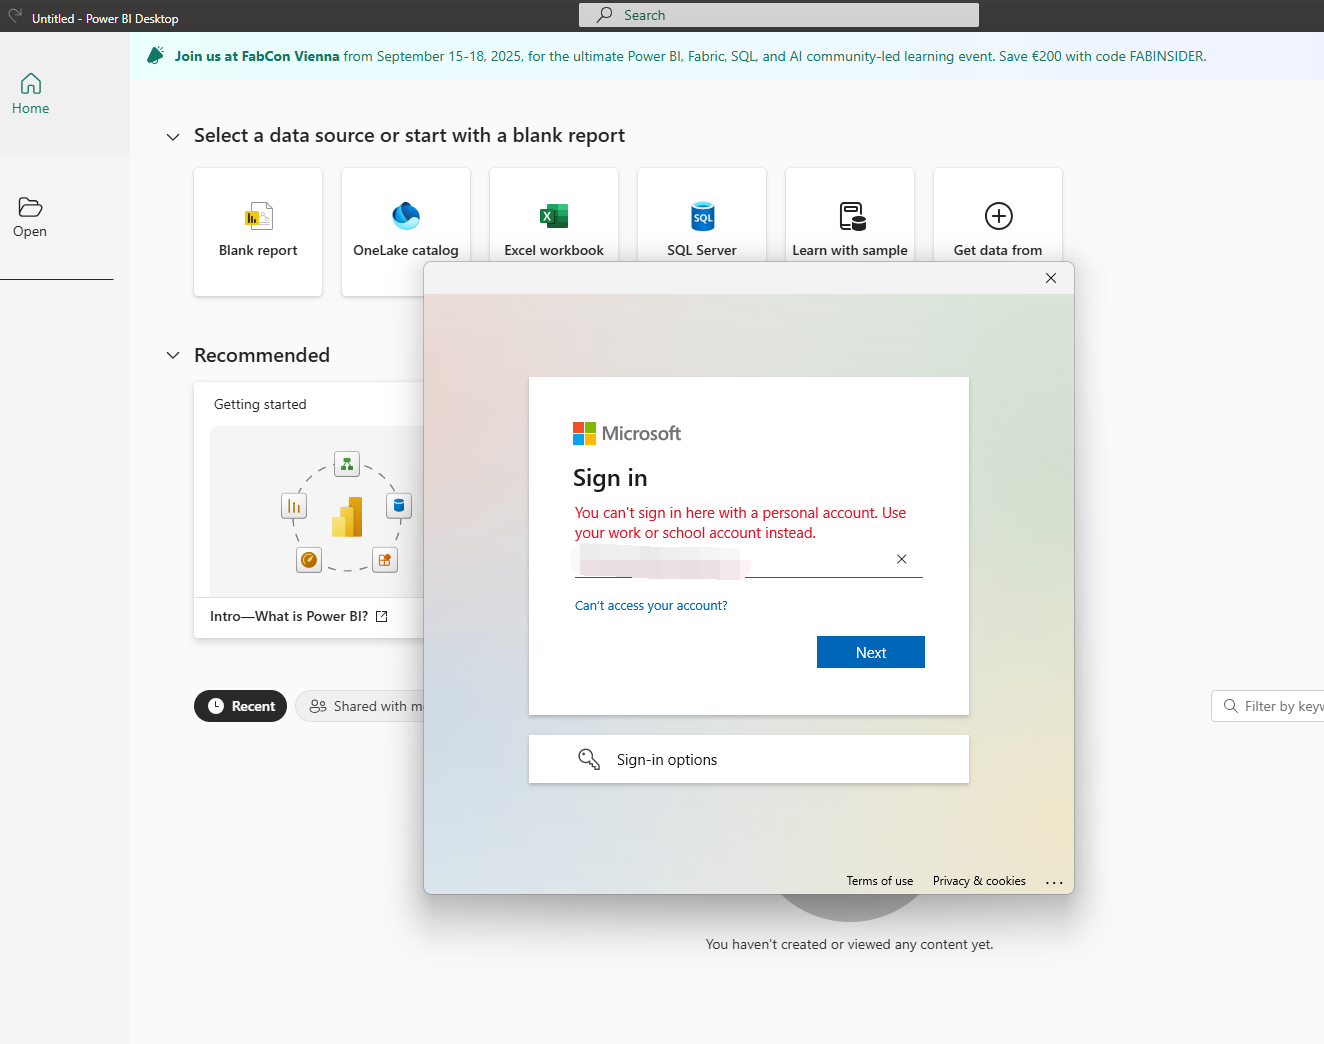Screen dimensions: 1324x1044
Task: Pick the Excel workbook icon
Action: [x=554, y=216]
